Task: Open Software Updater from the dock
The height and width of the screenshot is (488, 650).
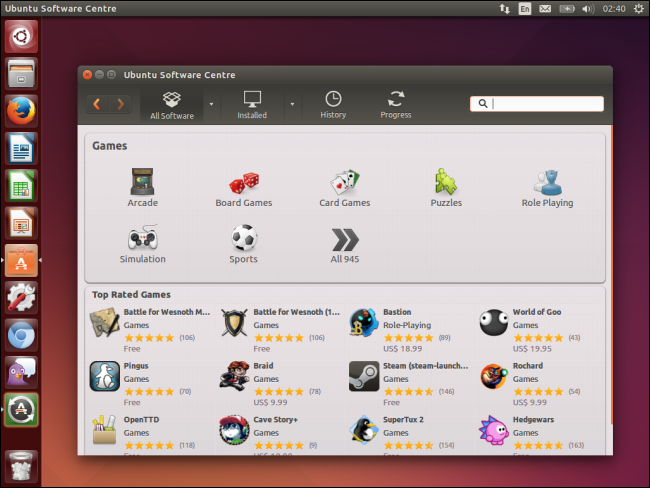Action: pyautogui.click(x=21, y=410)
